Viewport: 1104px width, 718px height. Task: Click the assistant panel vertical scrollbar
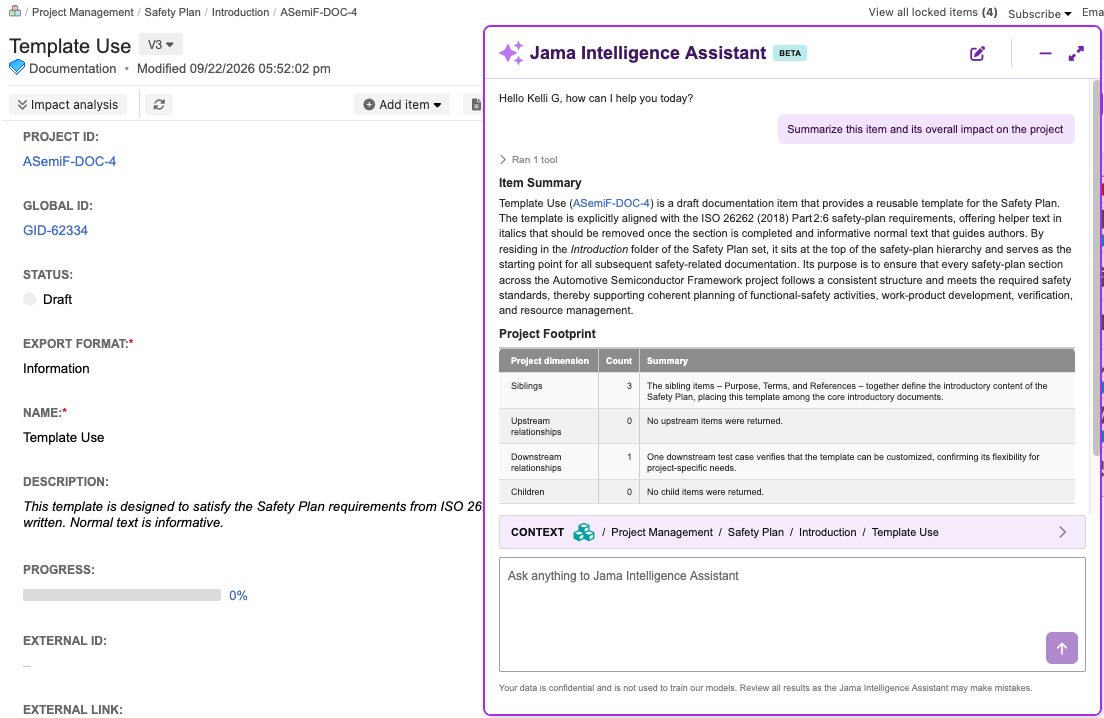1096,267
